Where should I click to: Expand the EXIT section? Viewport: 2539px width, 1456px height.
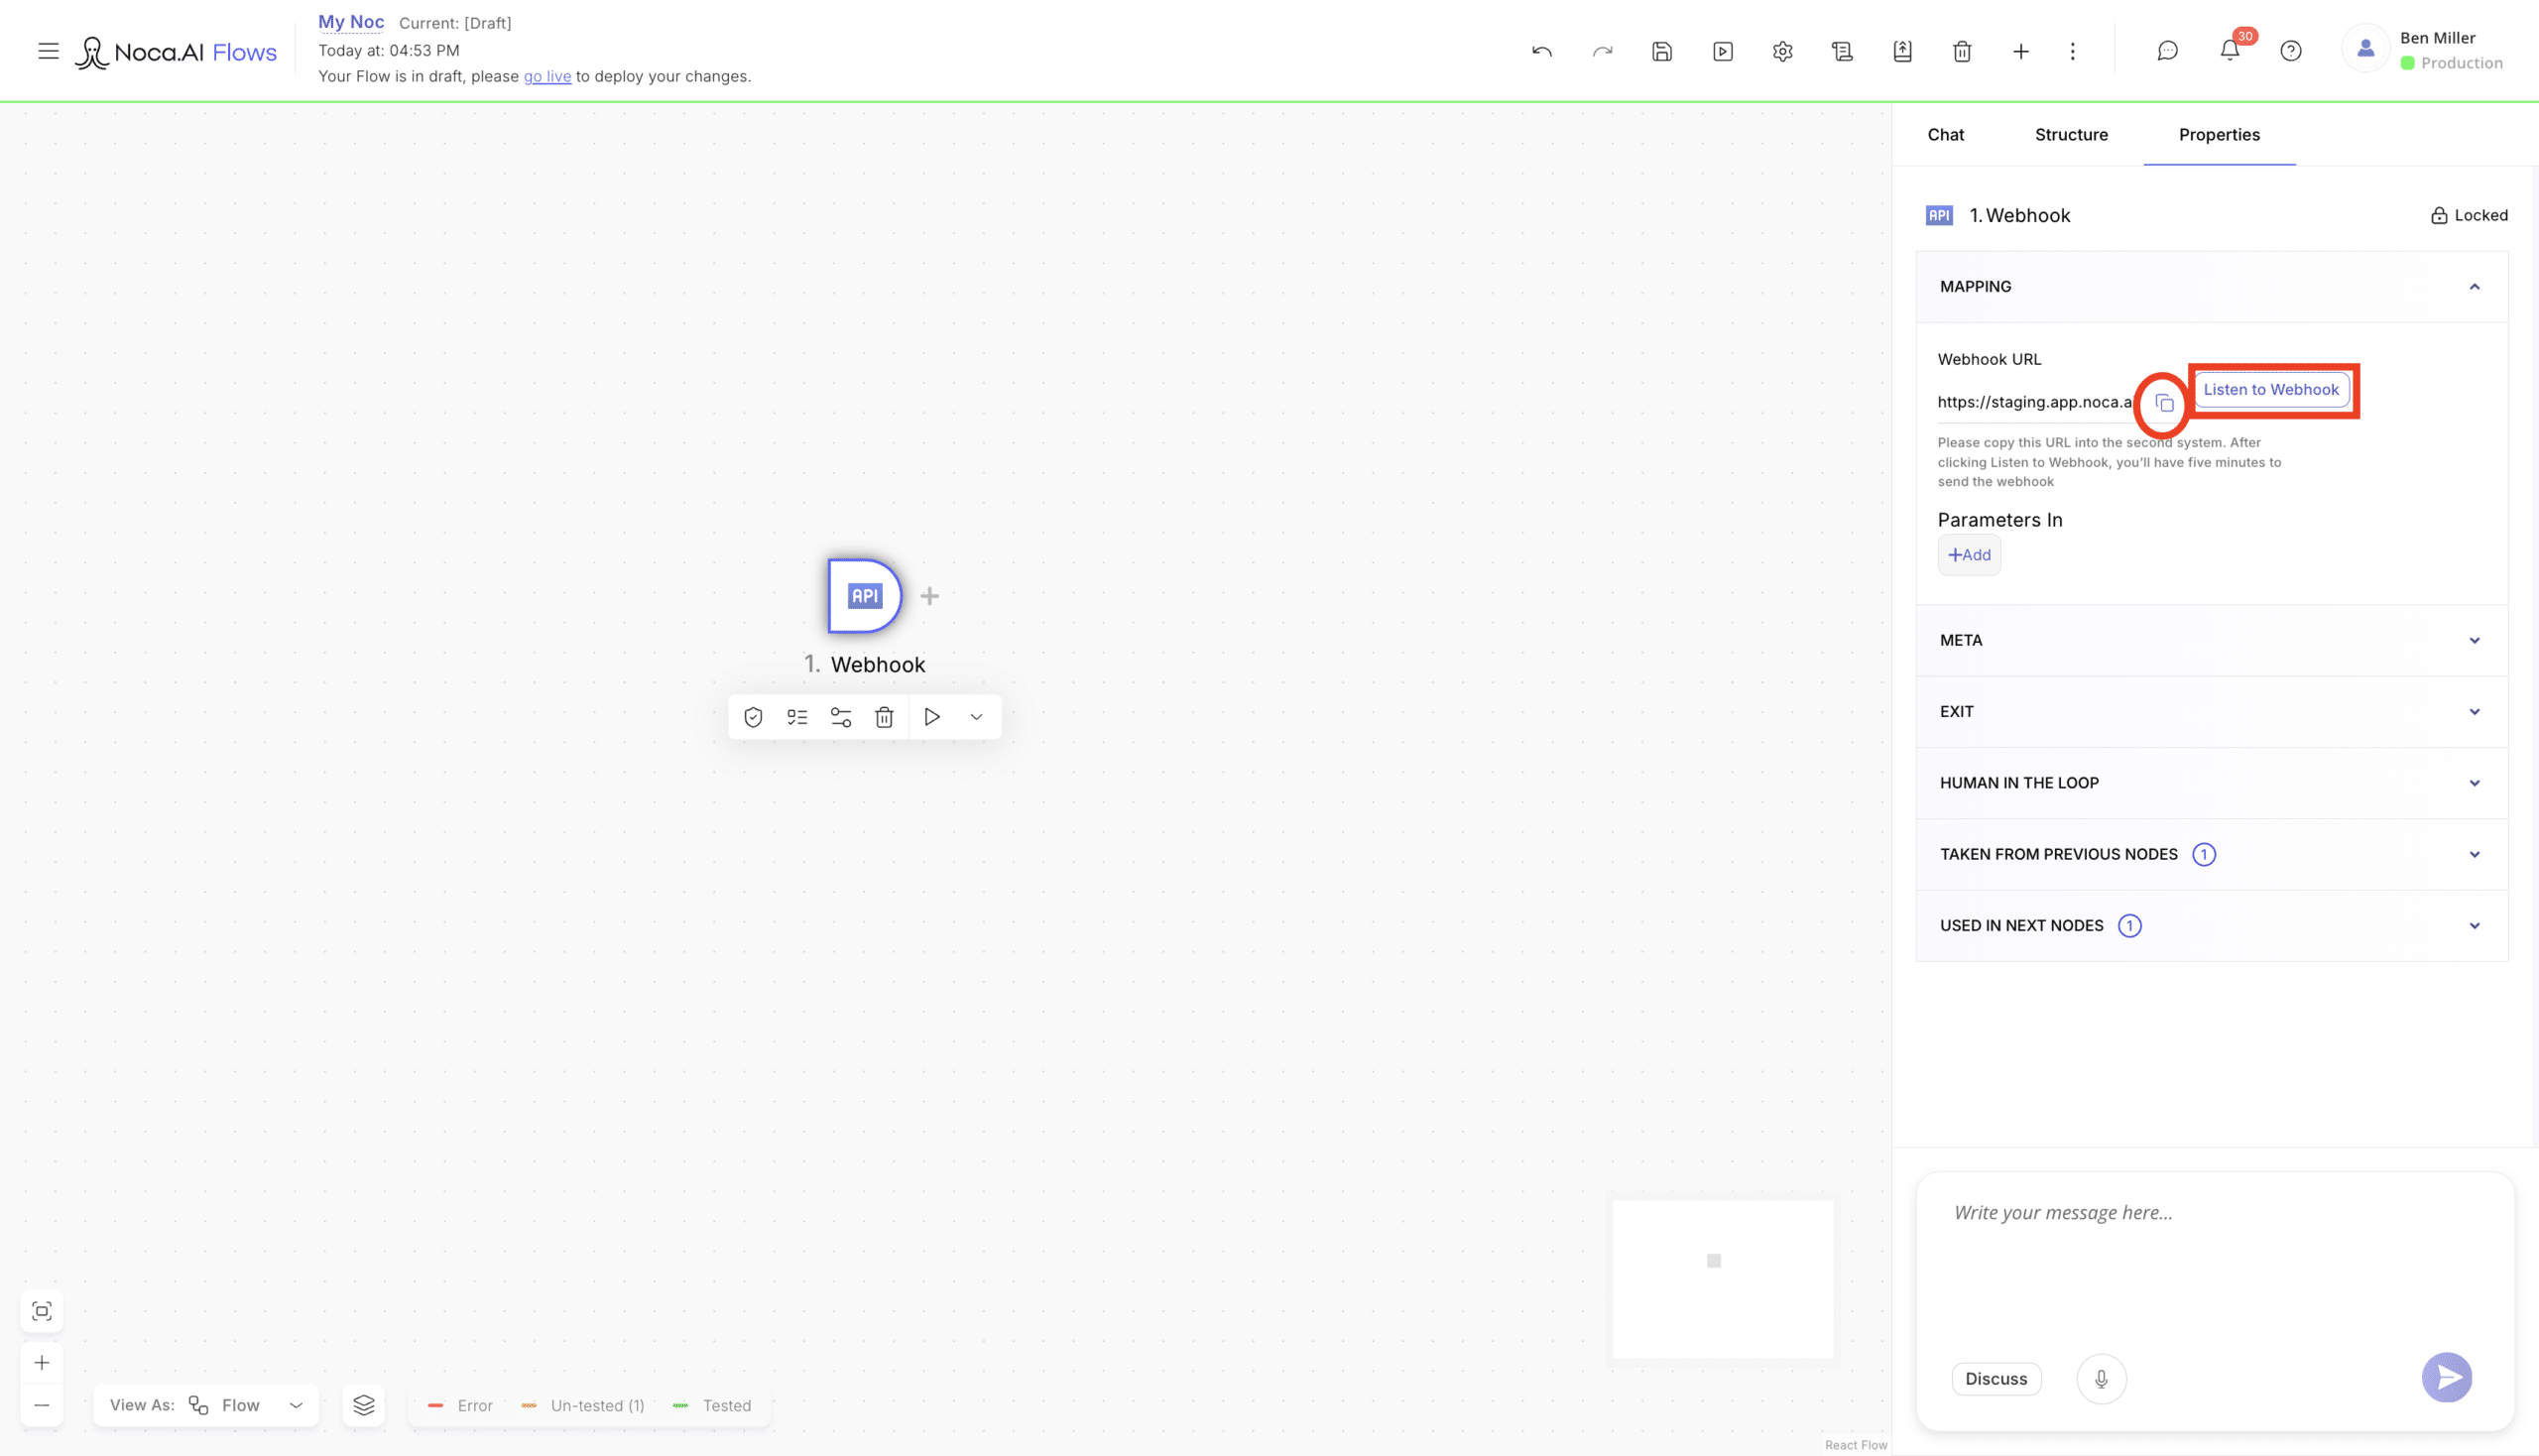2212,712
